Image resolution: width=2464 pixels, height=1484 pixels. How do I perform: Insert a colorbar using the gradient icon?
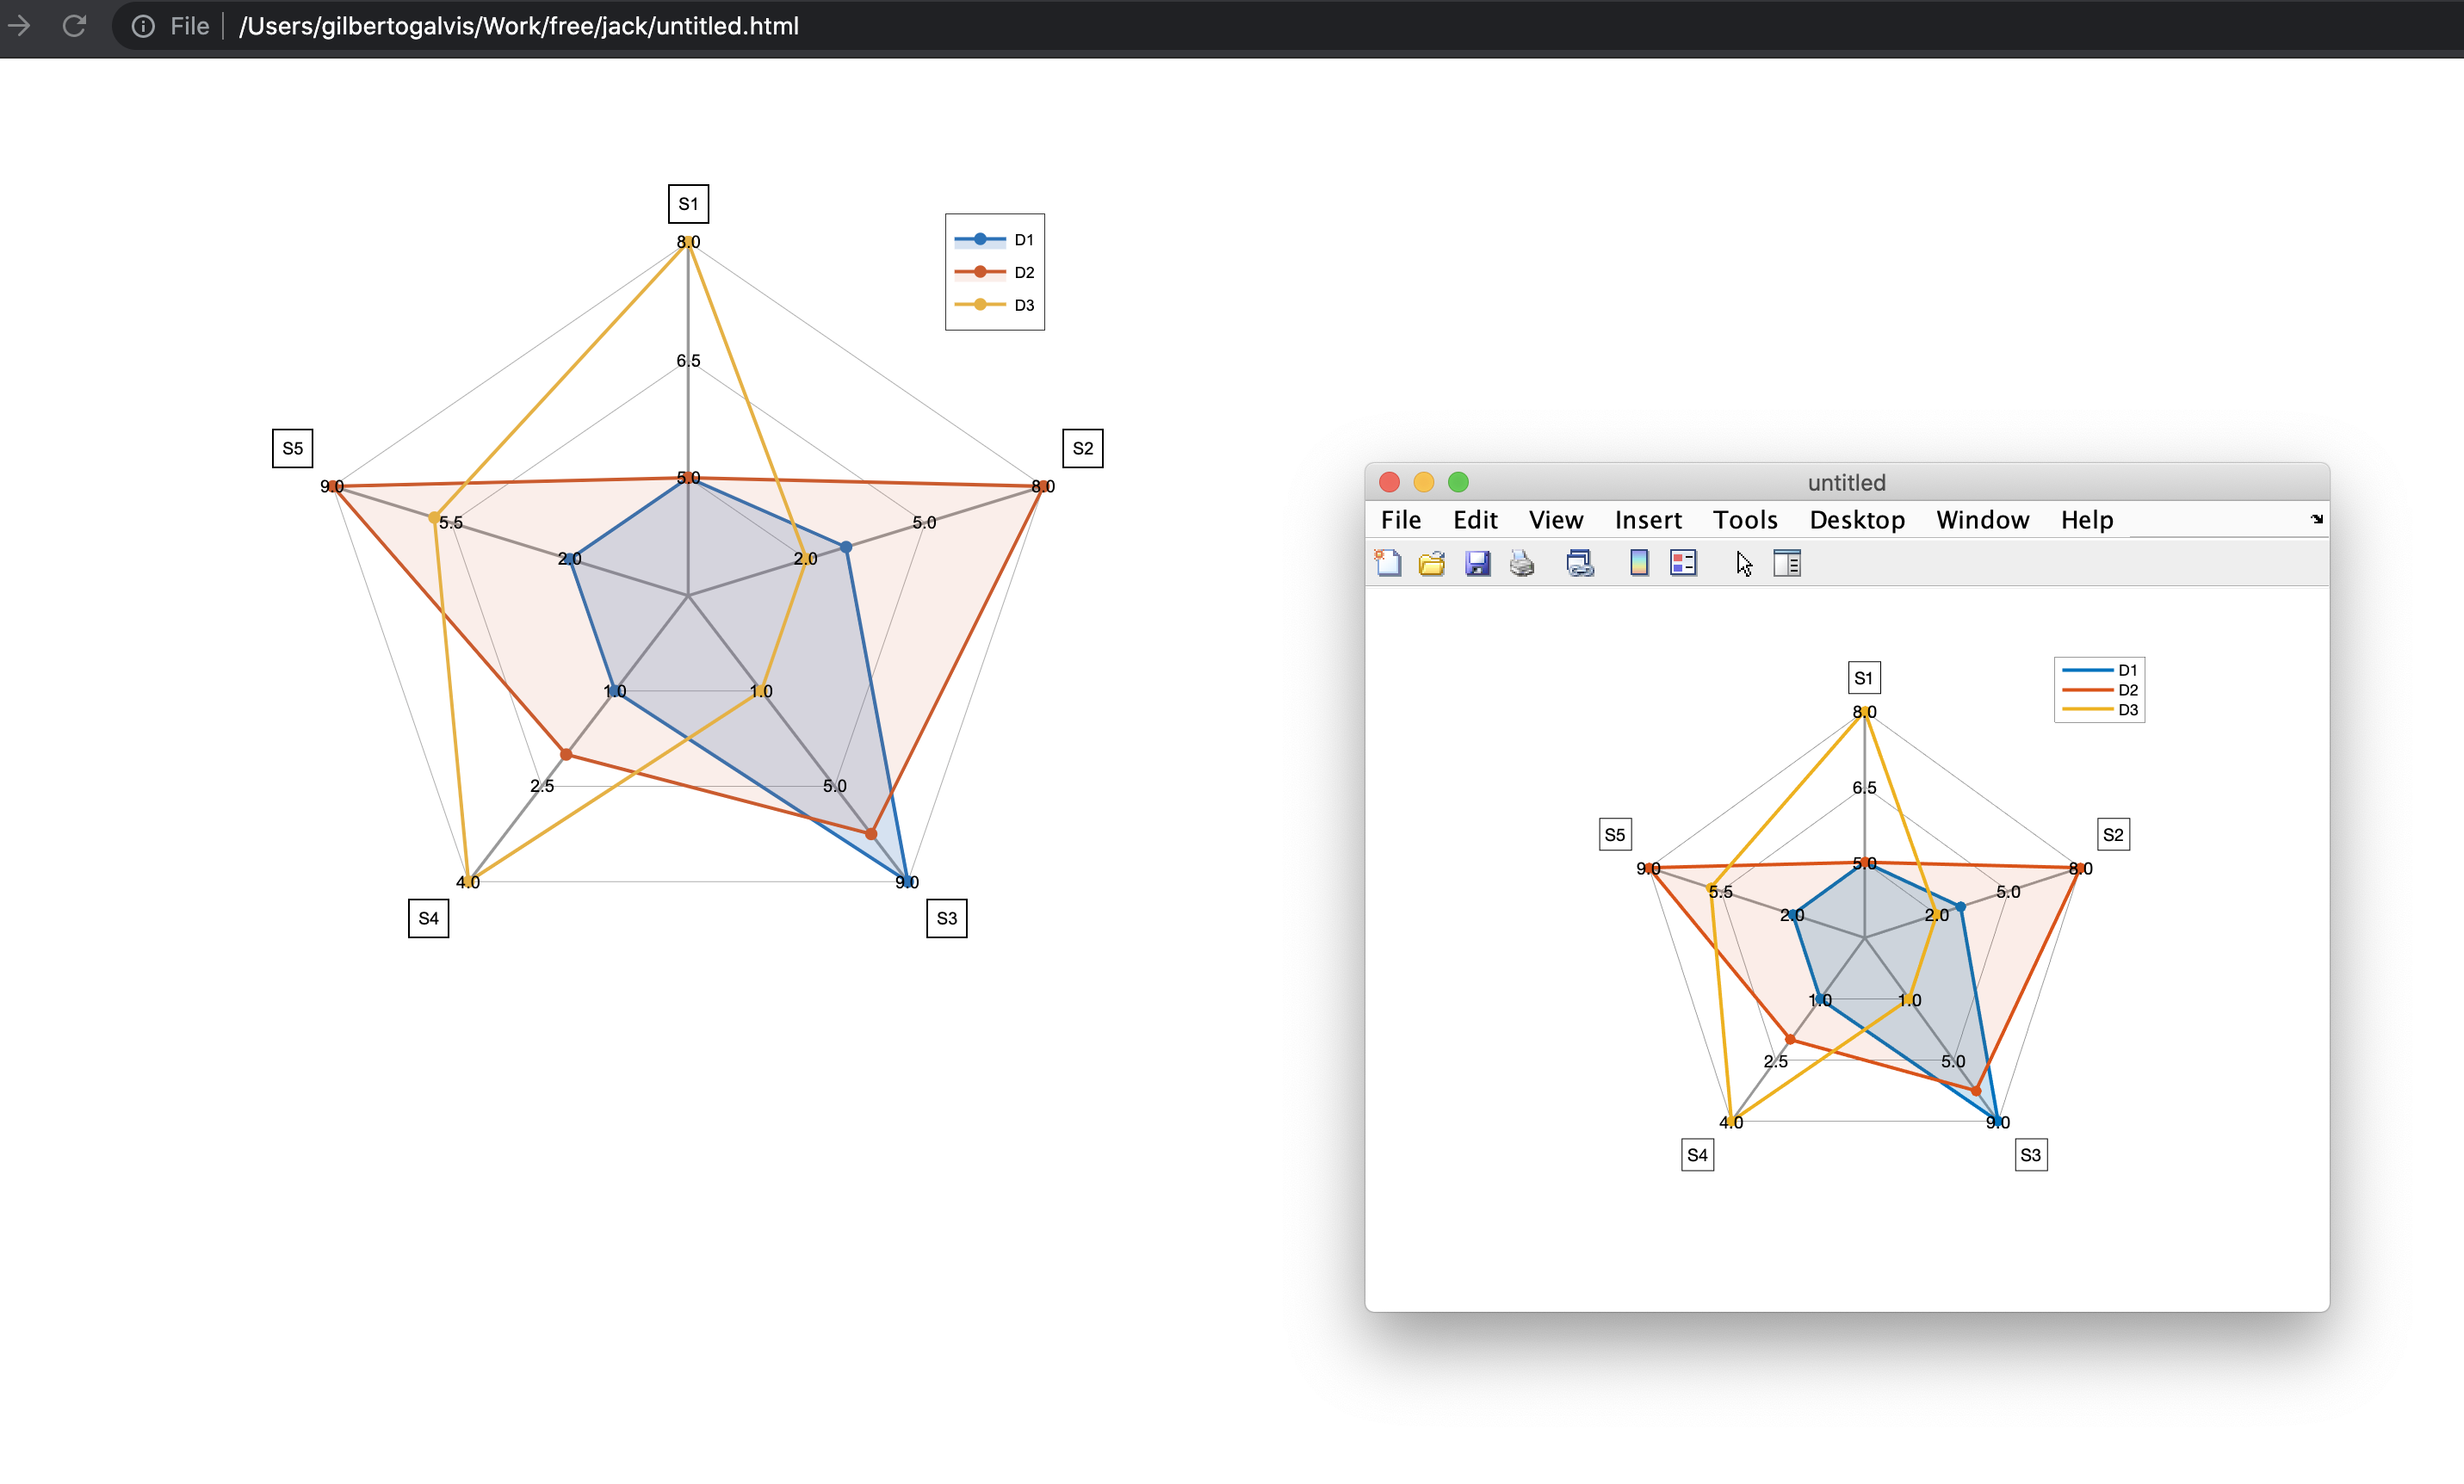1637,562
